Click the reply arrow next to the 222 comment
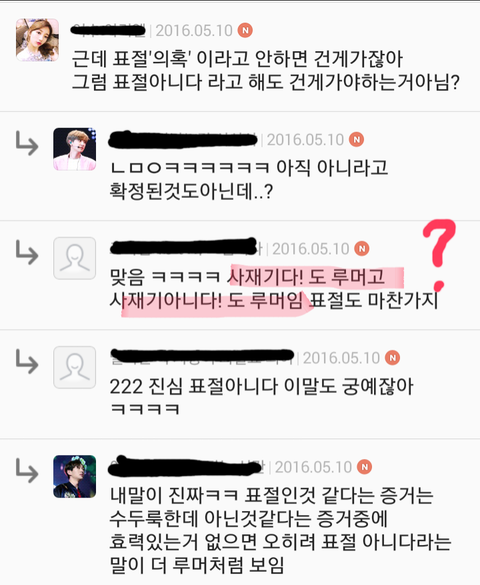The image size is (480, 585). (27, 362)
